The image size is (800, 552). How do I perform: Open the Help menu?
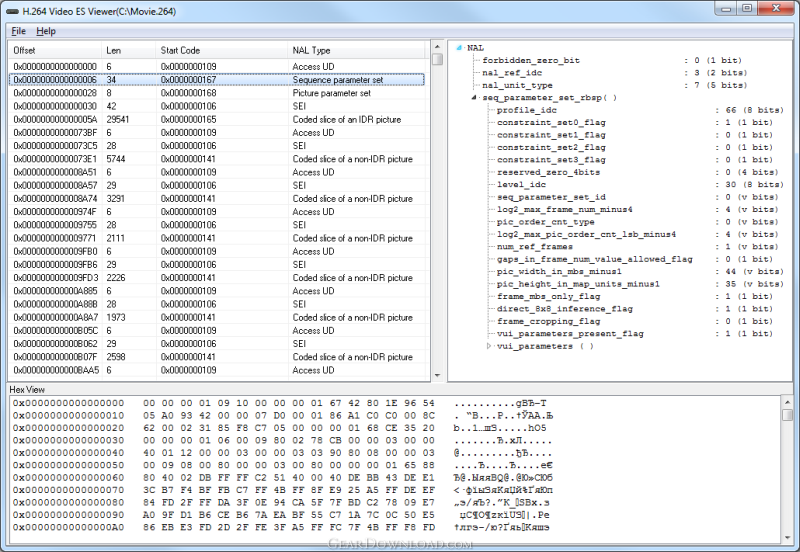[46, 31]
